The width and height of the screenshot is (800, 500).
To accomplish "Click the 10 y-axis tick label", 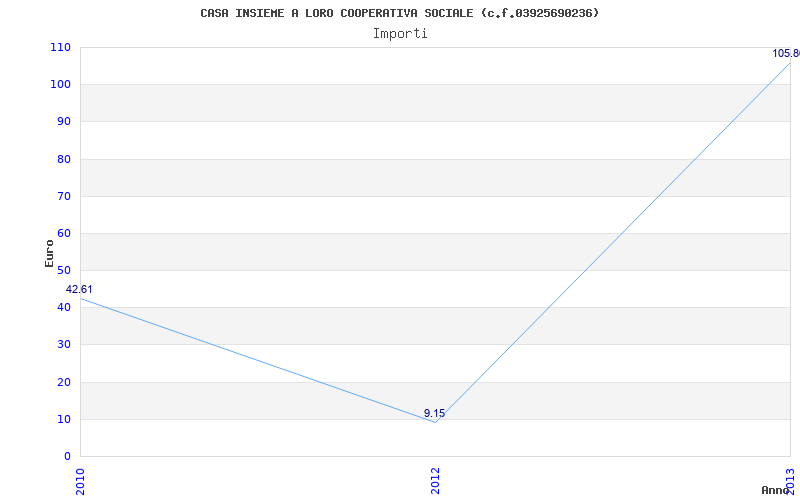I will tap(64, 419).
